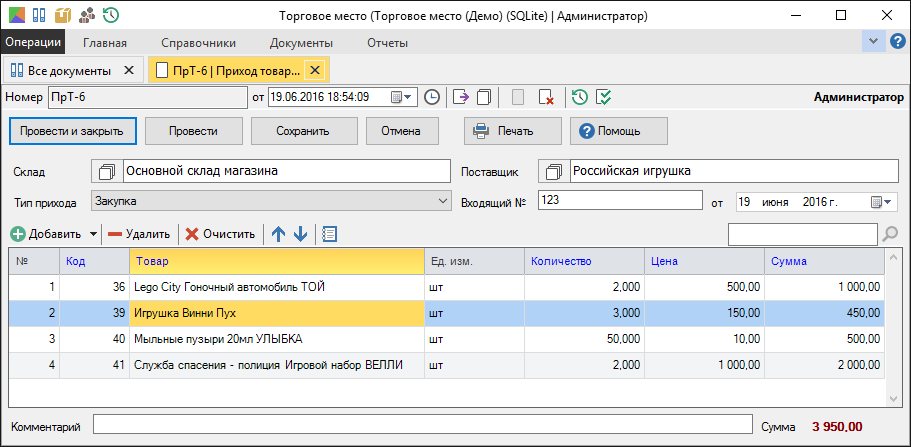This screenshot has height=447, width=911.
Task: Sort by the Количество column header
Action: click(x=584, y=262)
